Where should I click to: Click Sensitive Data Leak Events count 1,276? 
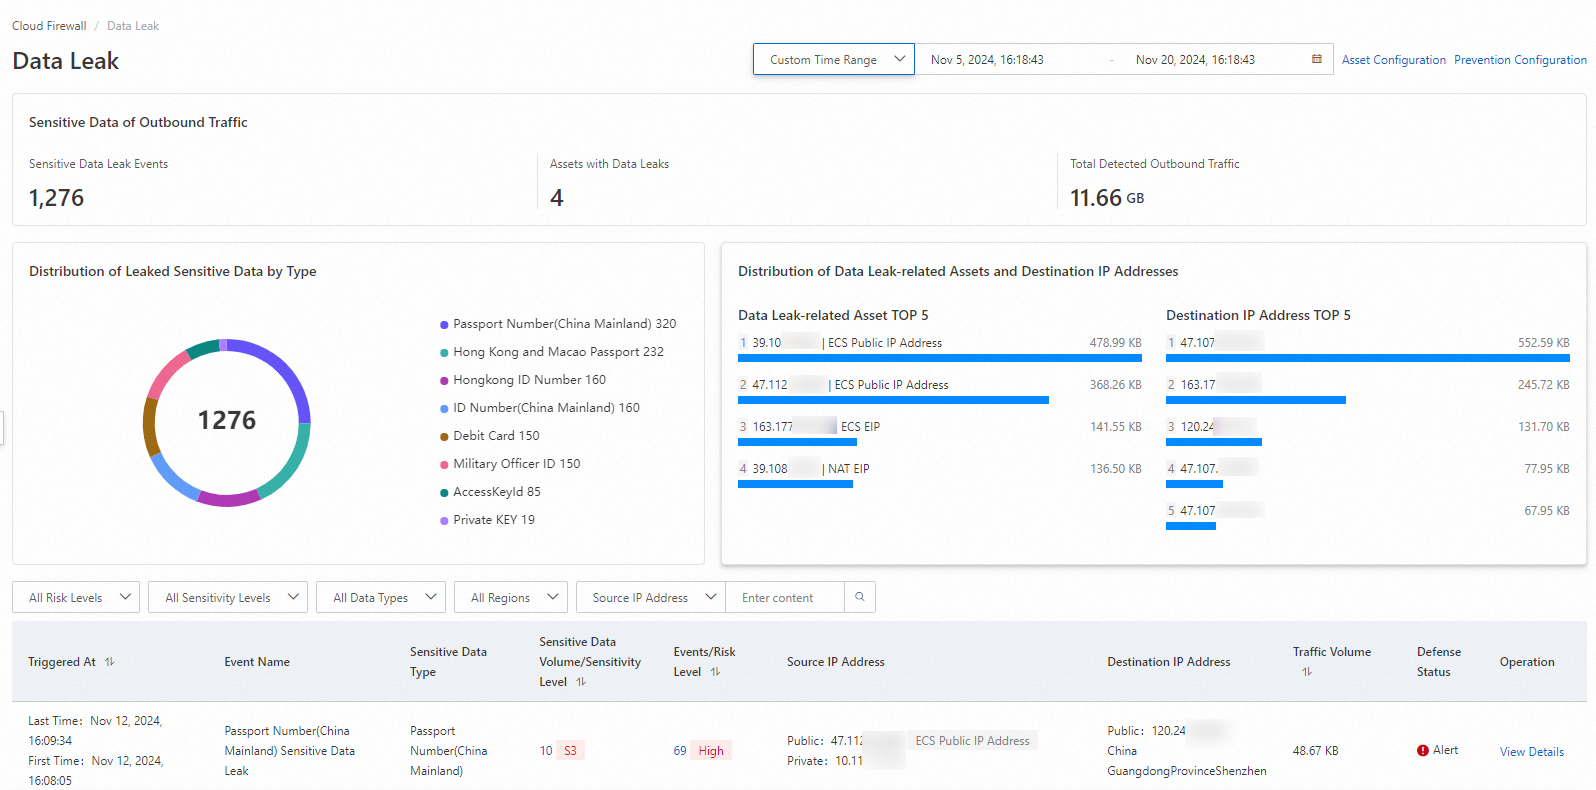coord(57,198)
